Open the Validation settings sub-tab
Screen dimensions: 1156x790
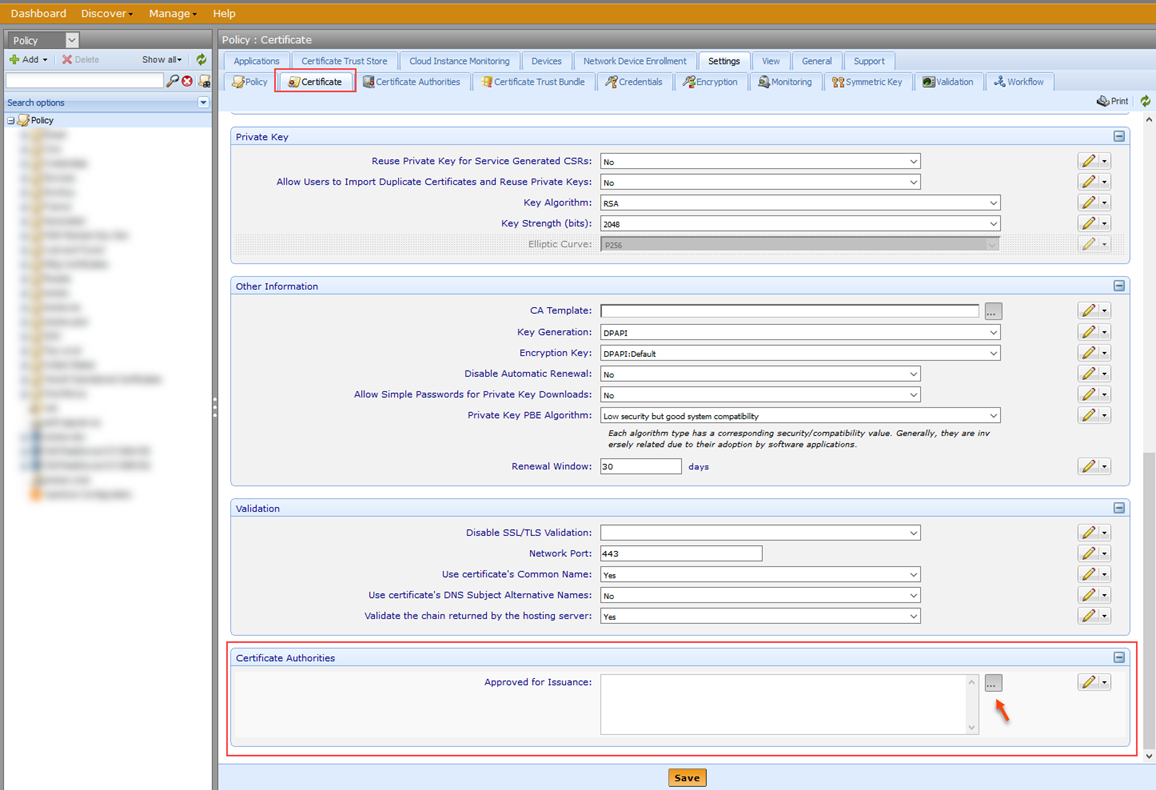947,81
